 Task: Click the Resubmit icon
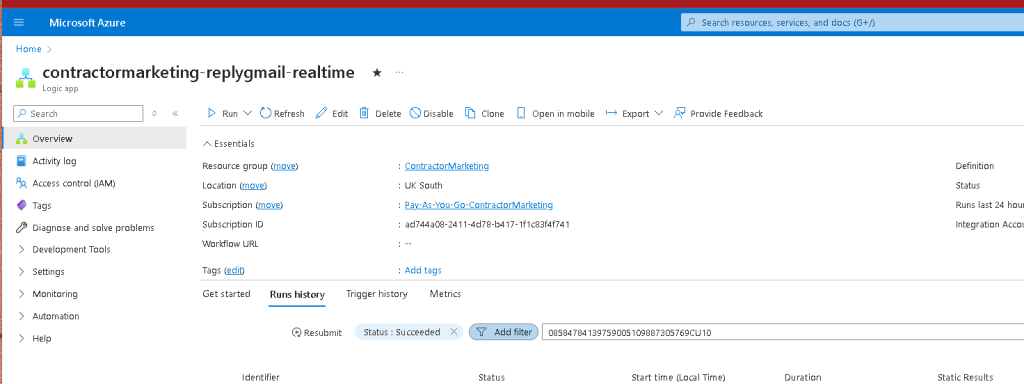tap(297, 332)
